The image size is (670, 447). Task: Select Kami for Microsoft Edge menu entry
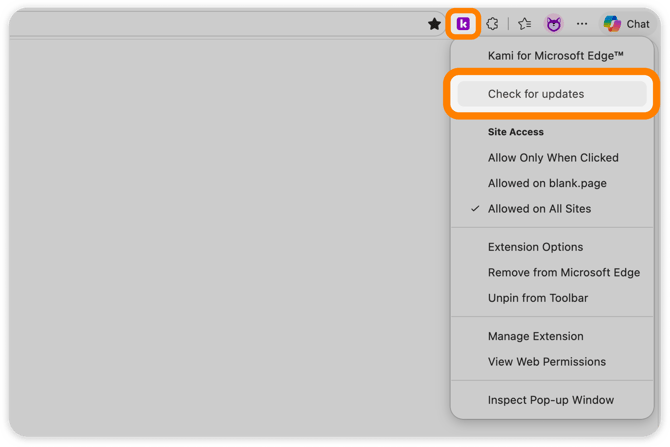(x=552, y=56)
